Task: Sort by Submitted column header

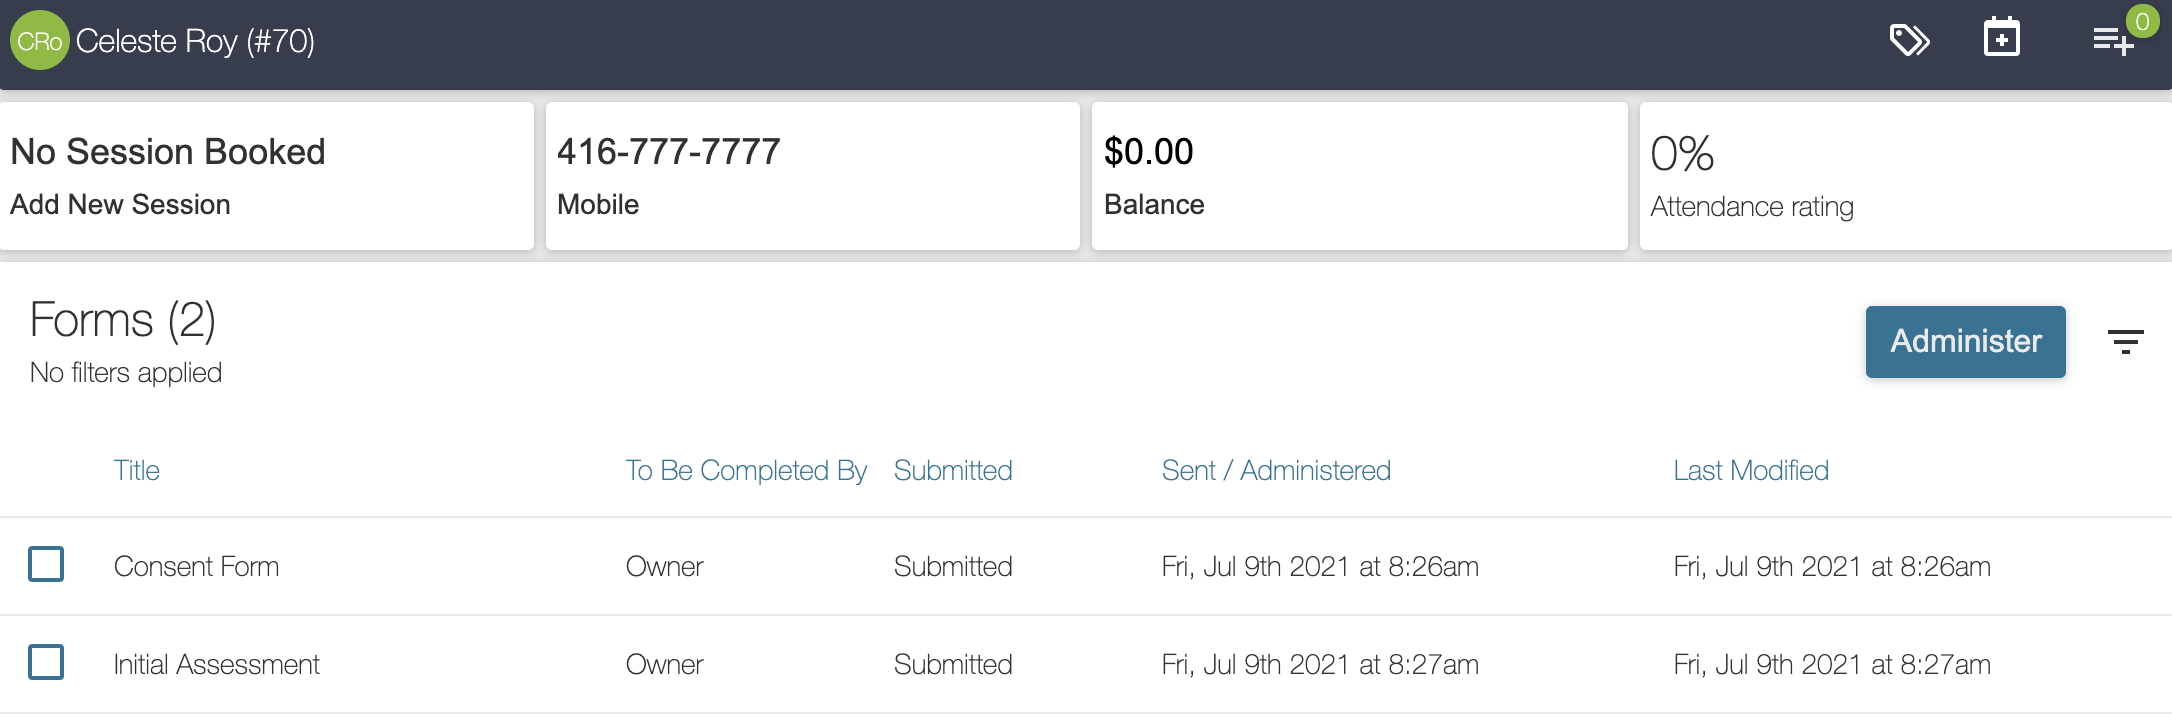Action: (x=953, y=470)
